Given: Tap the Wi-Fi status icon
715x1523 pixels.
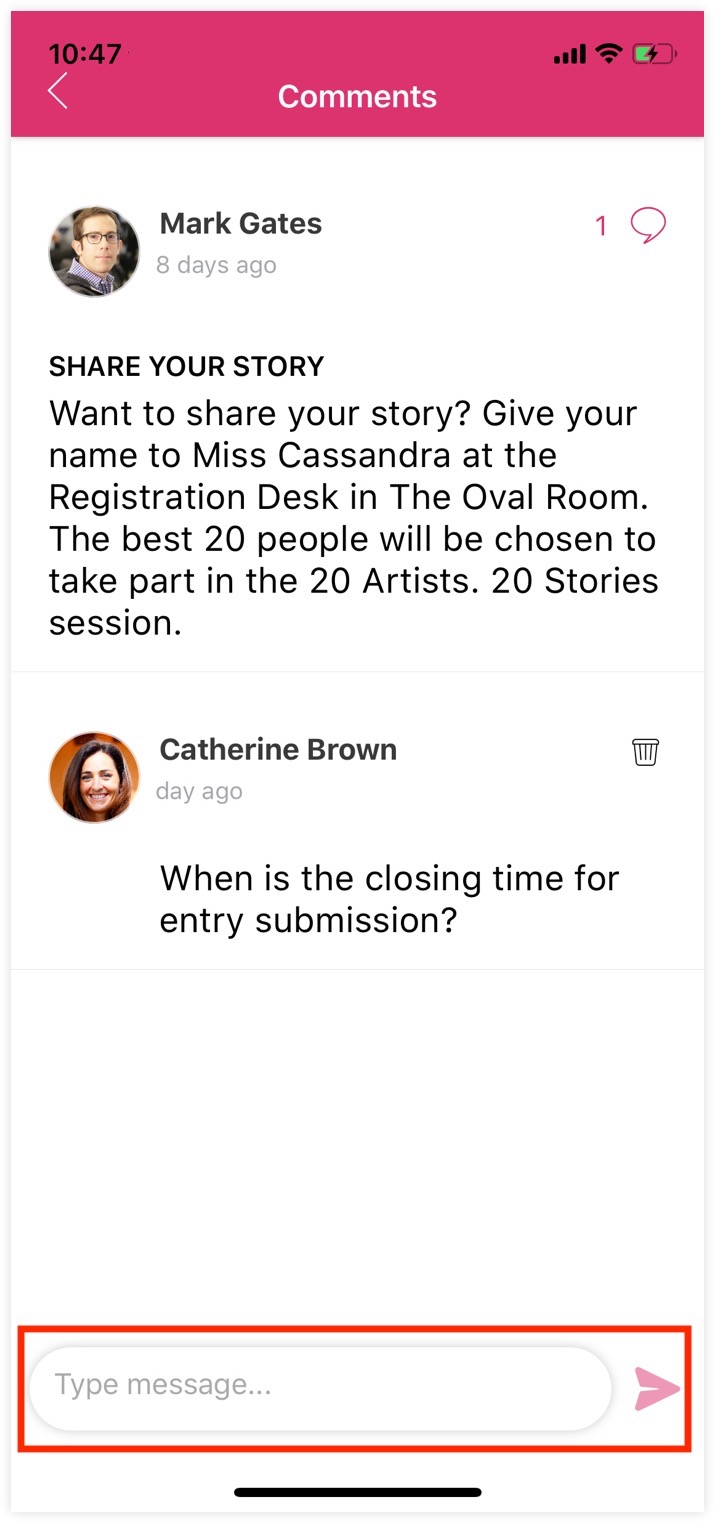Looking at the screenshot, I should (608, 54).
